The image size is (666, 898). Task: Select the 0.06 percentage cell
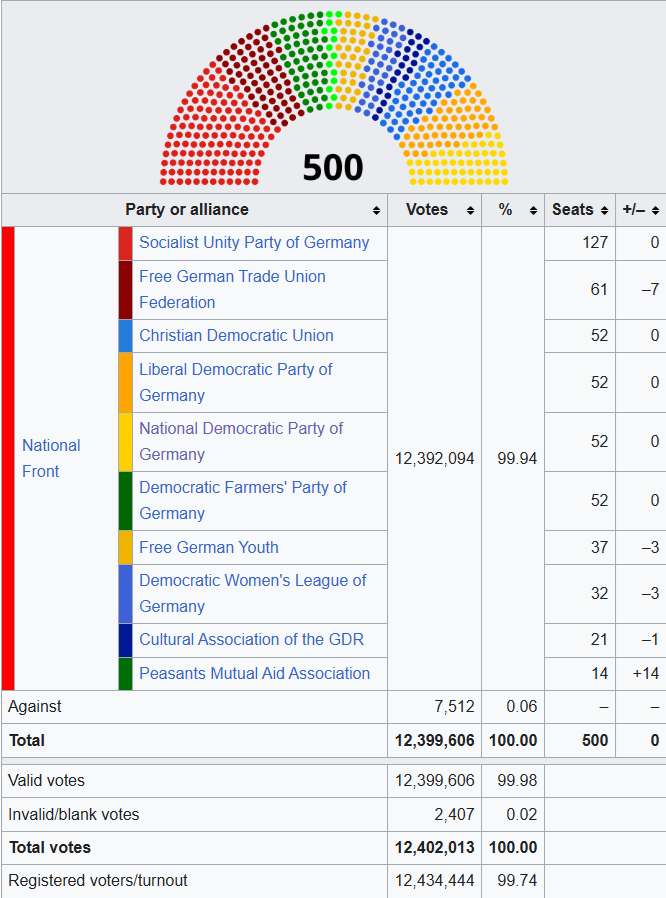tap(513, 707)
